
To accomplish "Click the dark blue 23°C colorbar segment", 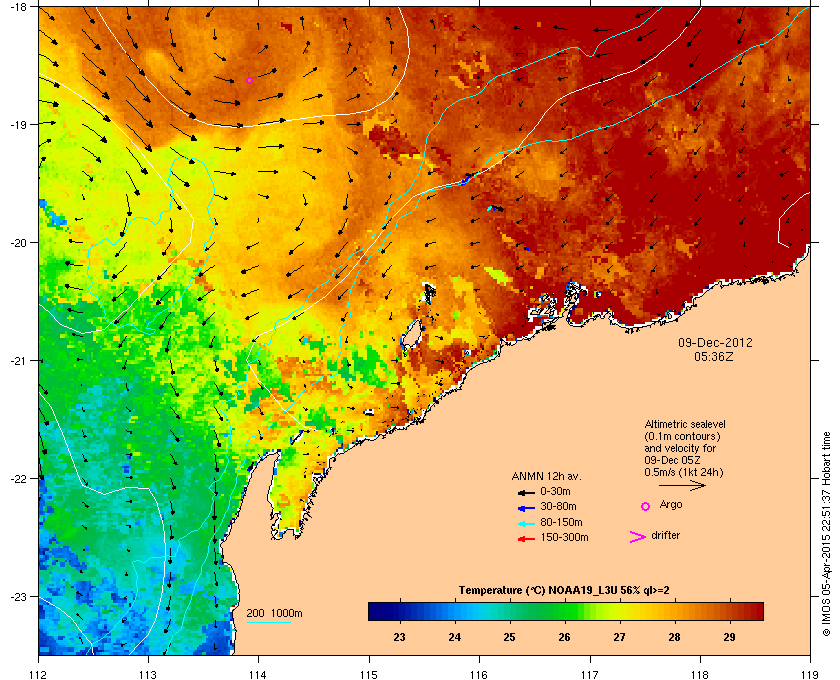I will click(400, 611).
